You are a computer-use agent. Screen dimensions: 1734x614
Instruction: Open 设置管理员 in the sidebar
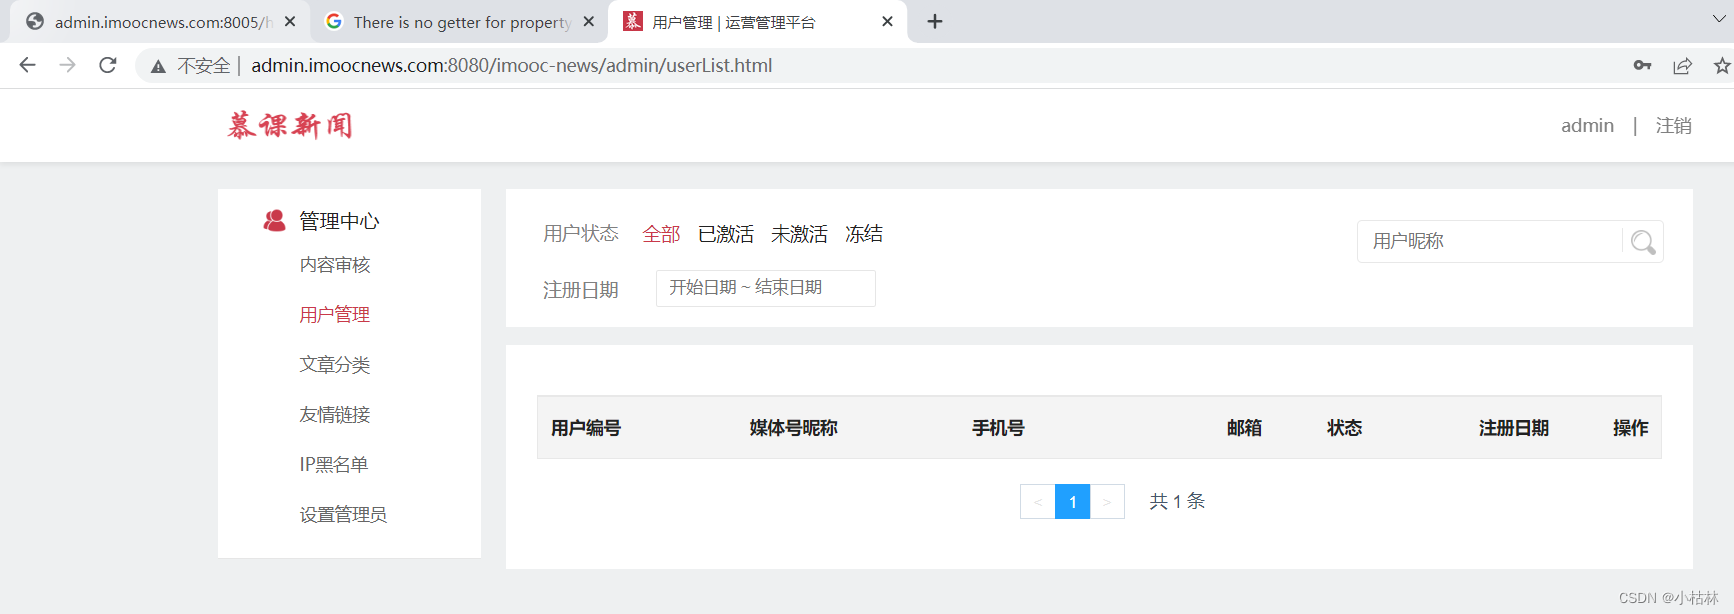pyautogui.click(x=343, y=515)
